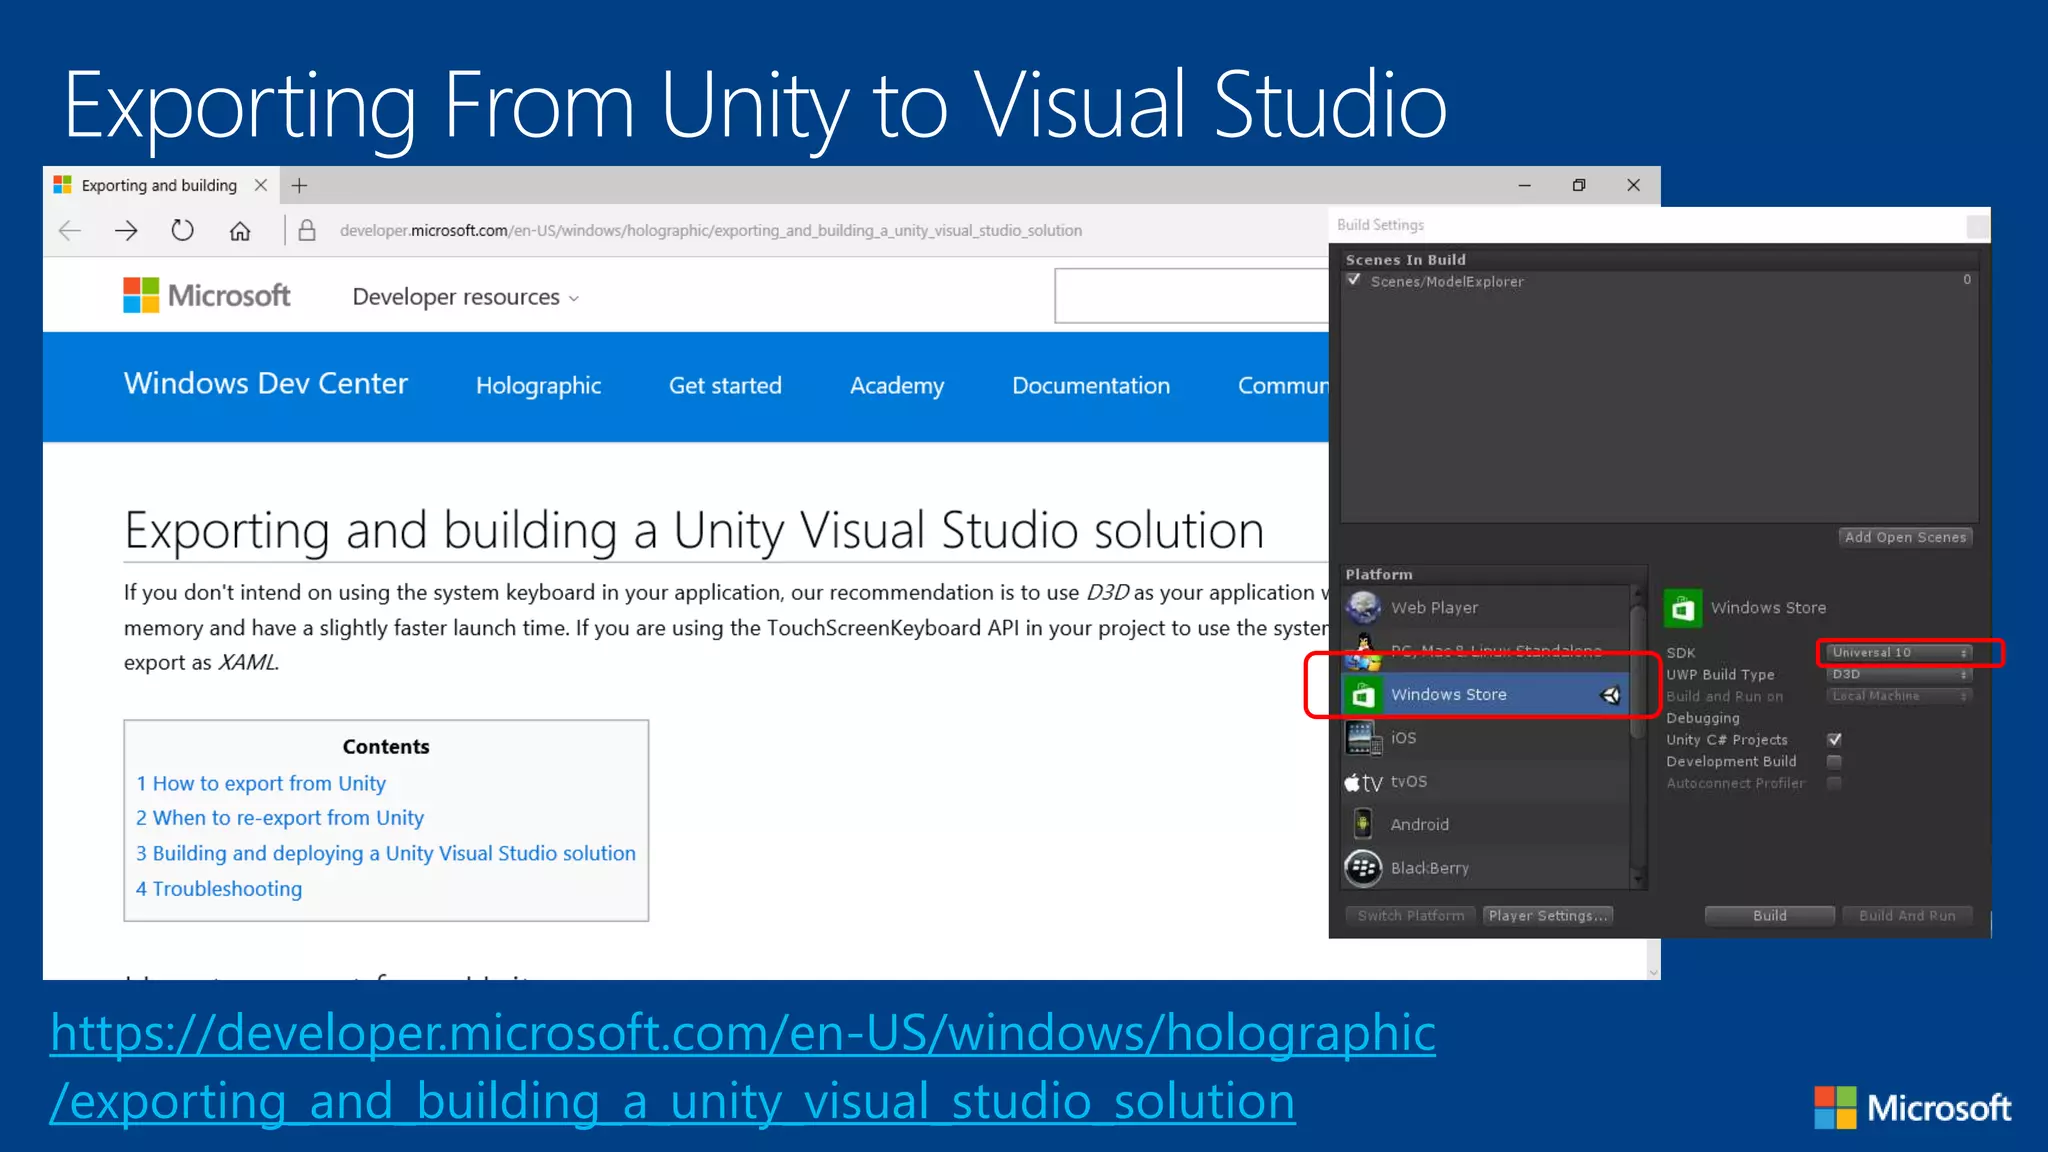
Task: Click the Unity logo beside Windows Store row
Action: [x=1611, y=695]
